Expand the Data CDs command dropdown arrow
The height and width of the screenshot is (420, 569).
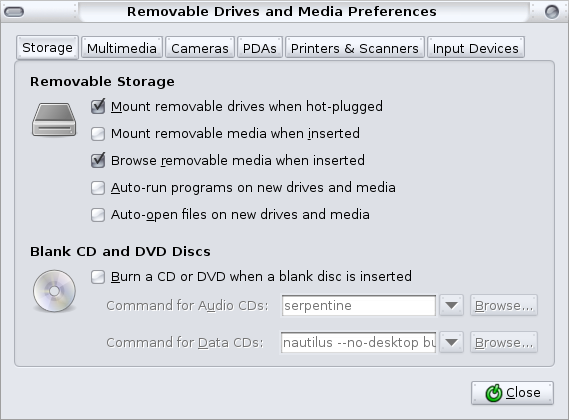pyautogui.click(x=451, y=342)
